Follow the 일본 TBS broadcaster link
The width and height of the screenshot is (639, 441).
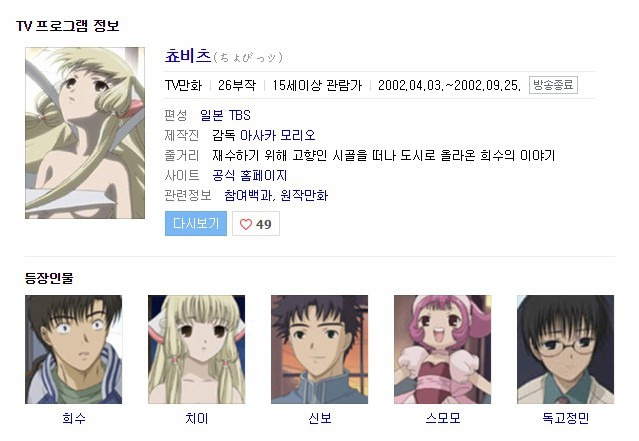click(225, 115)
